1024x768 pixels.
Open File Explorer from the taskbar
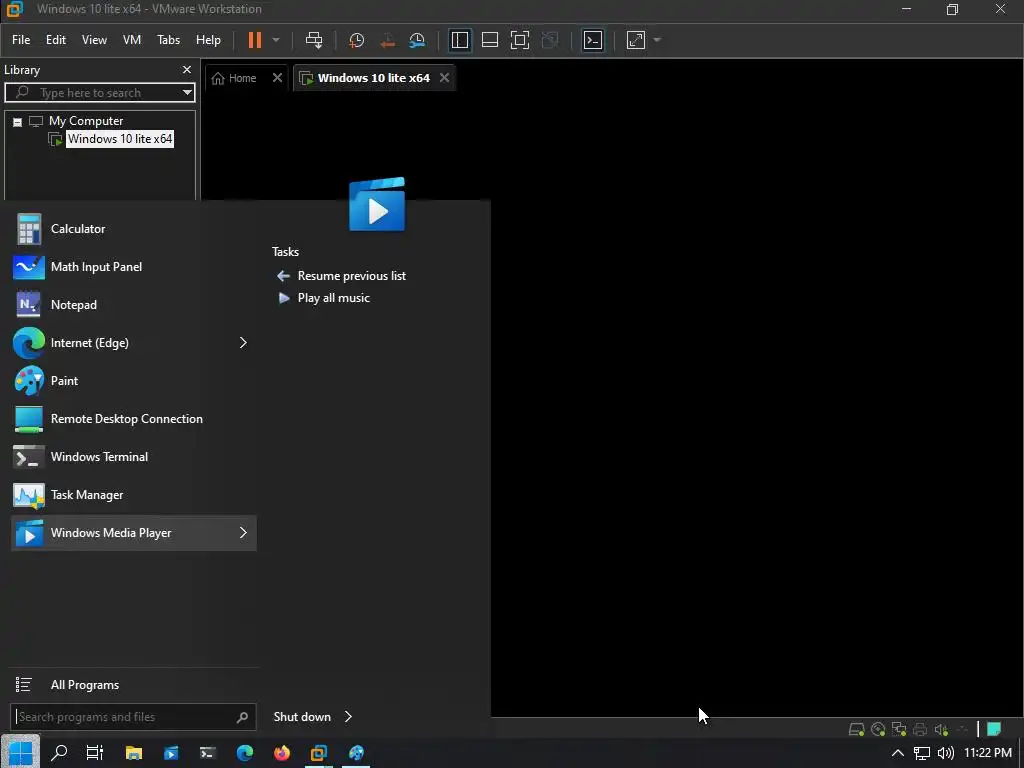click(134, 752)
